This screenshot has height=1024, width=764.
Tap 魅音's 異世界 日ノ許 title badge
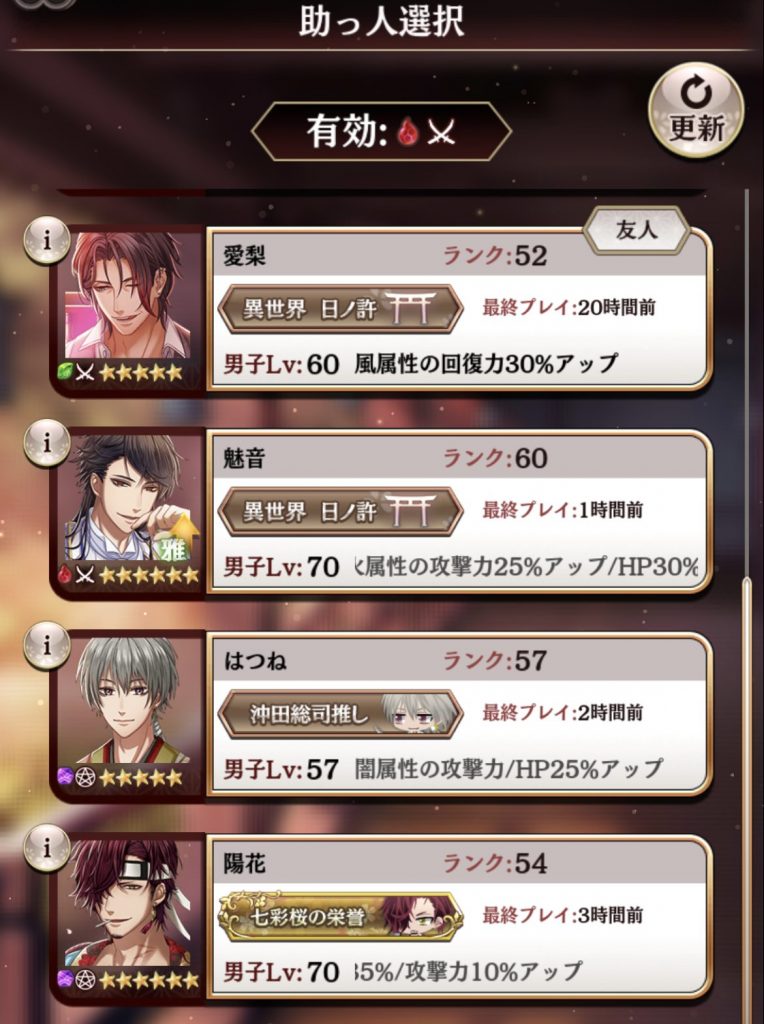(x=340, y=511)
